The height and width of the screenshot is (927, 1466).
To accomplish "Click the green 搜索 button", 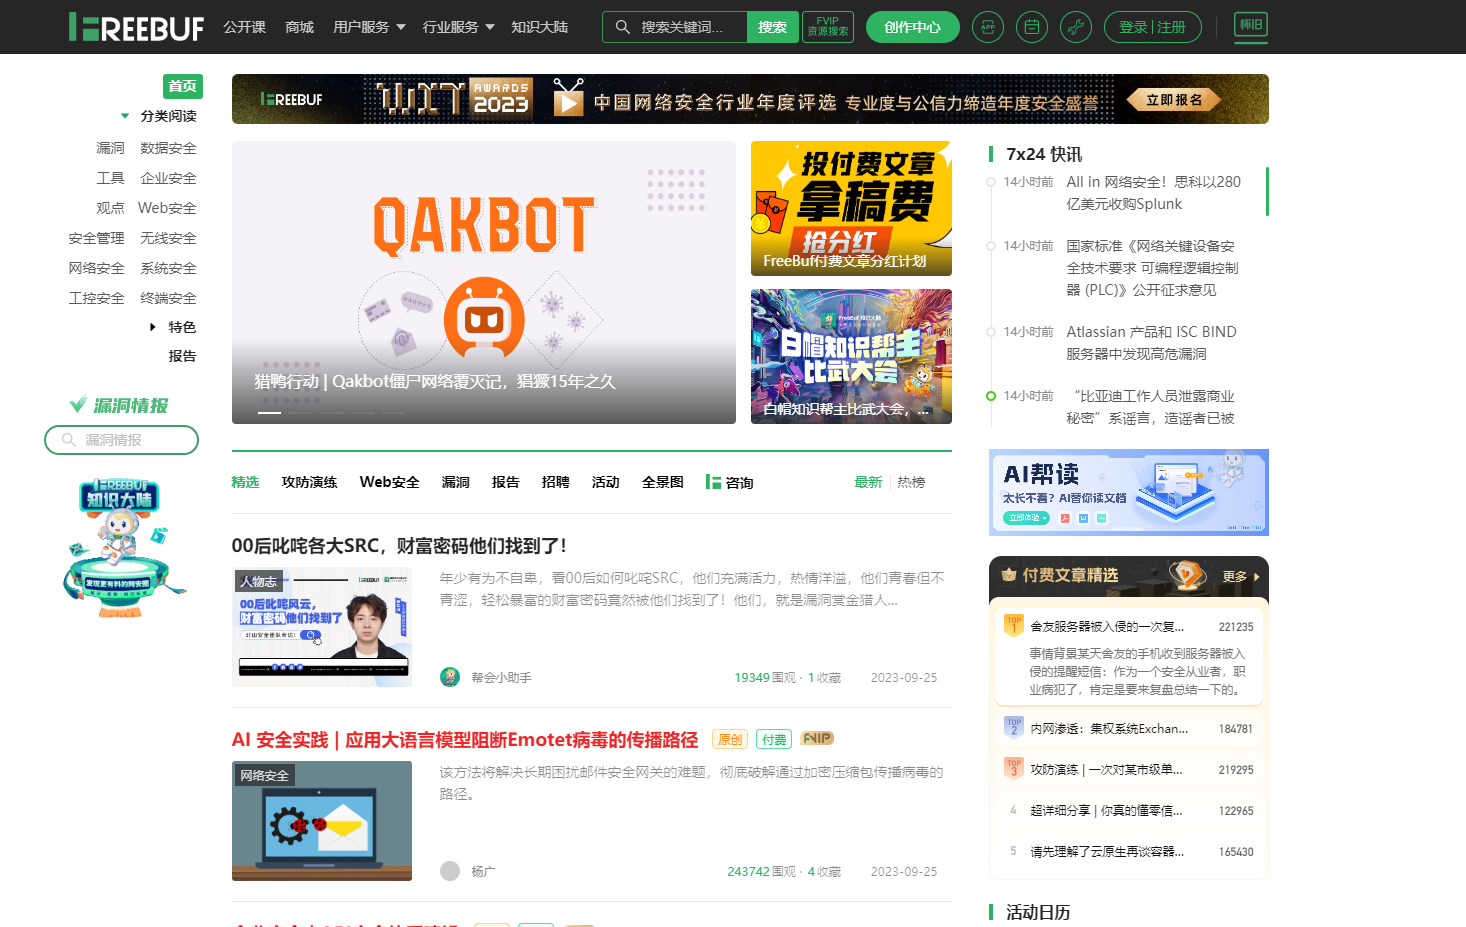I will [772, 27].
